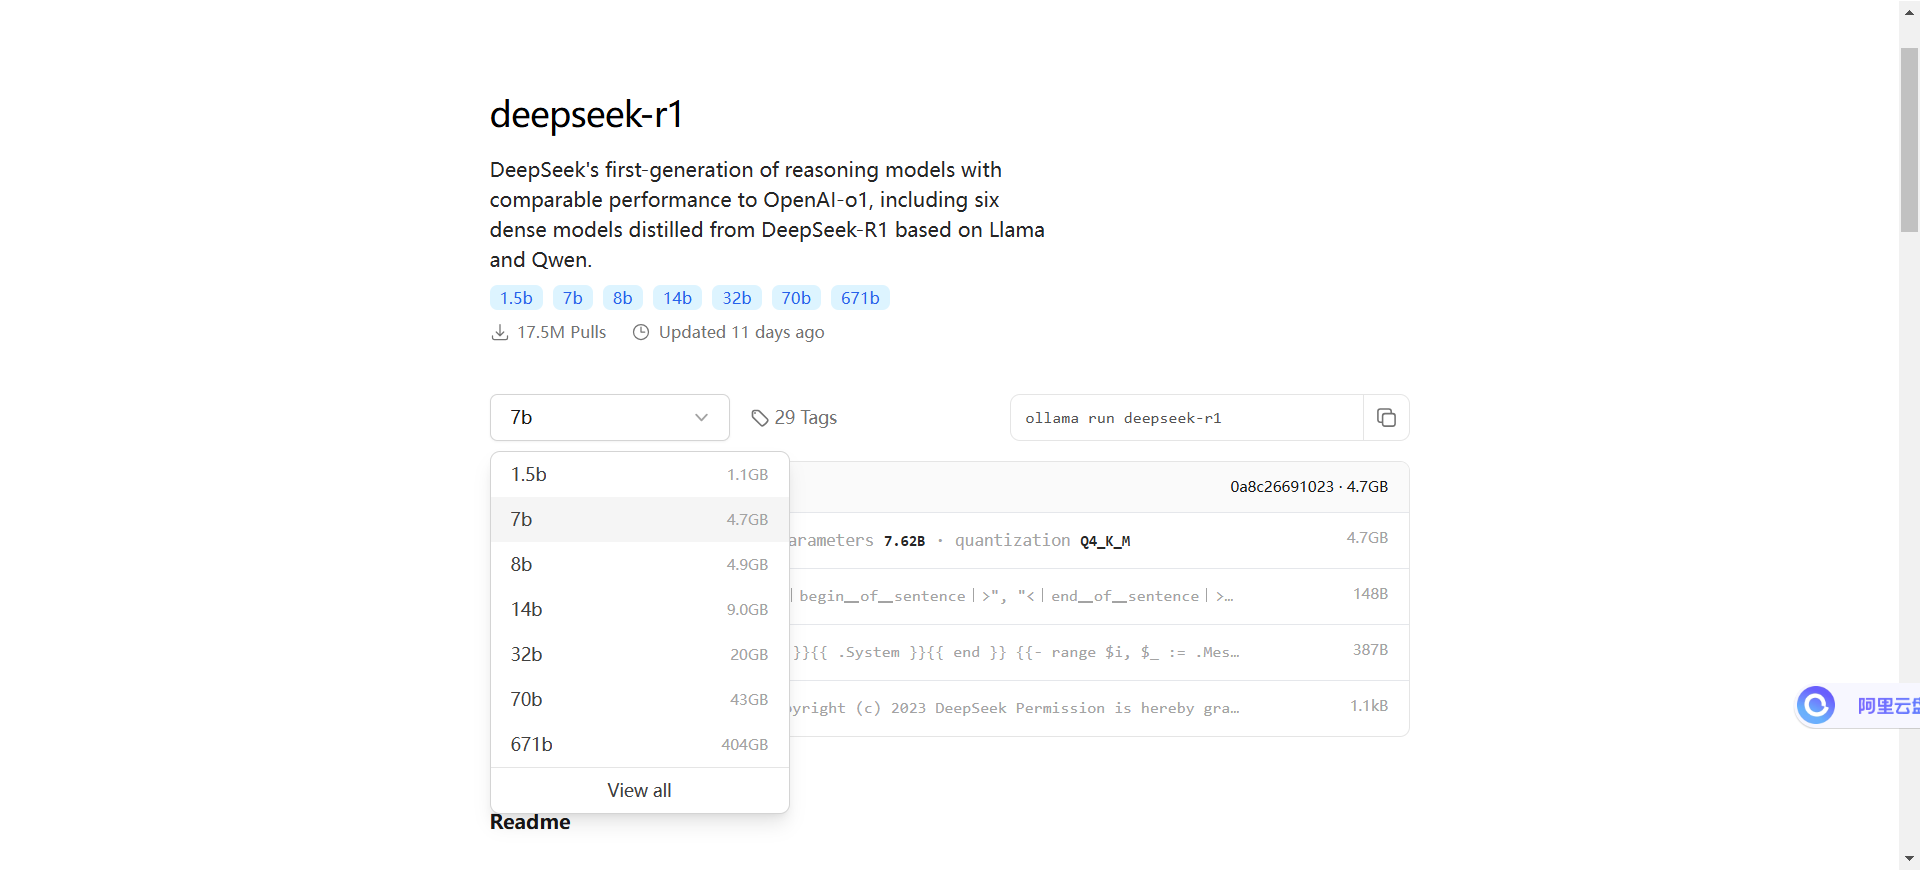
Task: Click the Updated 11 days ago text
Action: point(741,332)
